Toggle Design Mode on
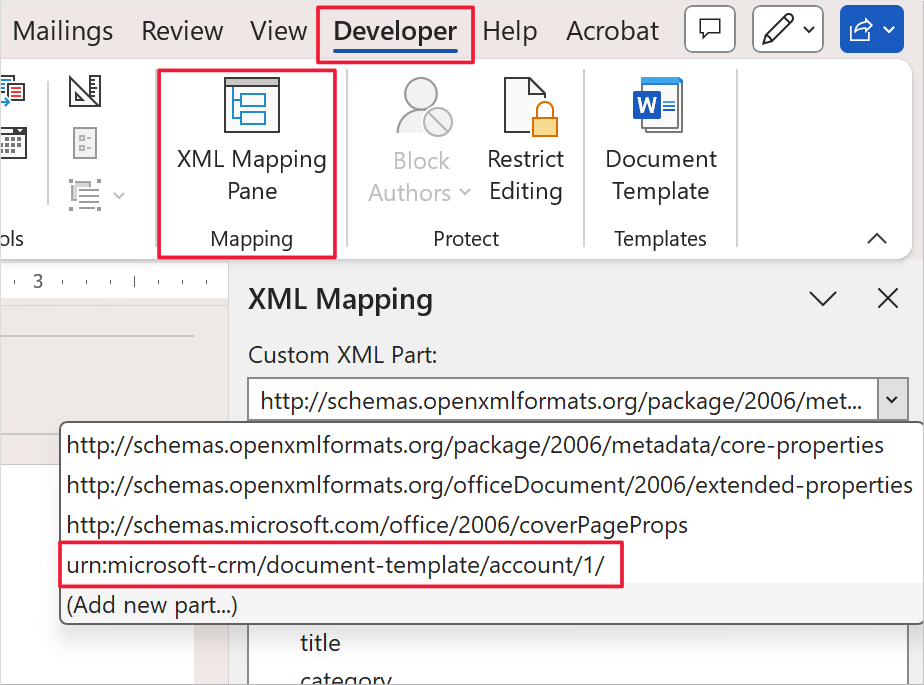Image resolution: width=924 pixels, height=685 pixels. tap(84, 90)
